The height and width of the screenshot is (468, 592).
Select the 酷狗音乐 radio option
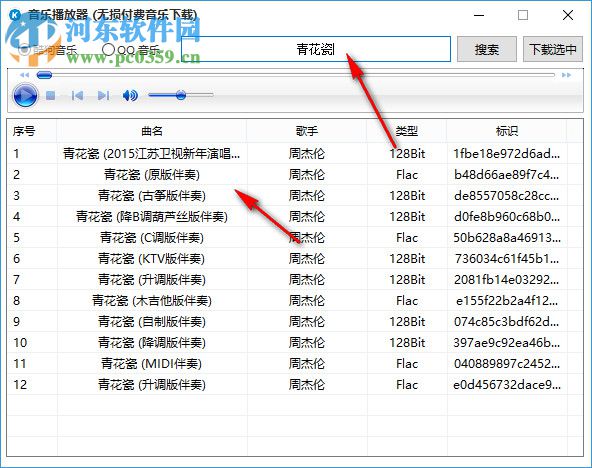(48, 49)
